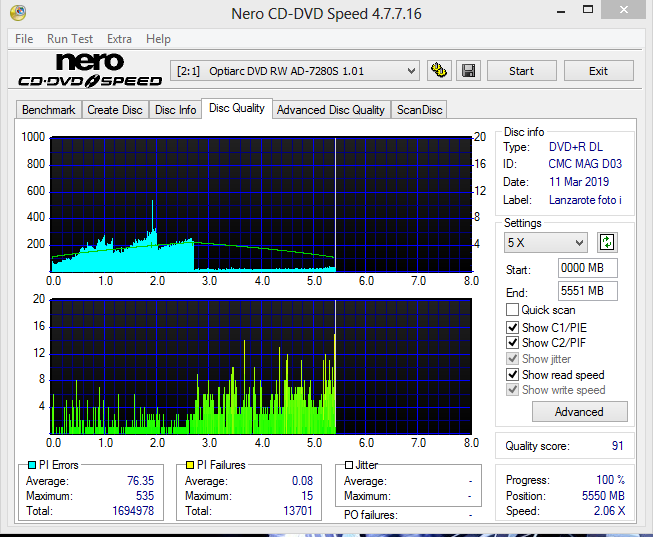Click the disc Type value DVD+R DL

(576, 147)
